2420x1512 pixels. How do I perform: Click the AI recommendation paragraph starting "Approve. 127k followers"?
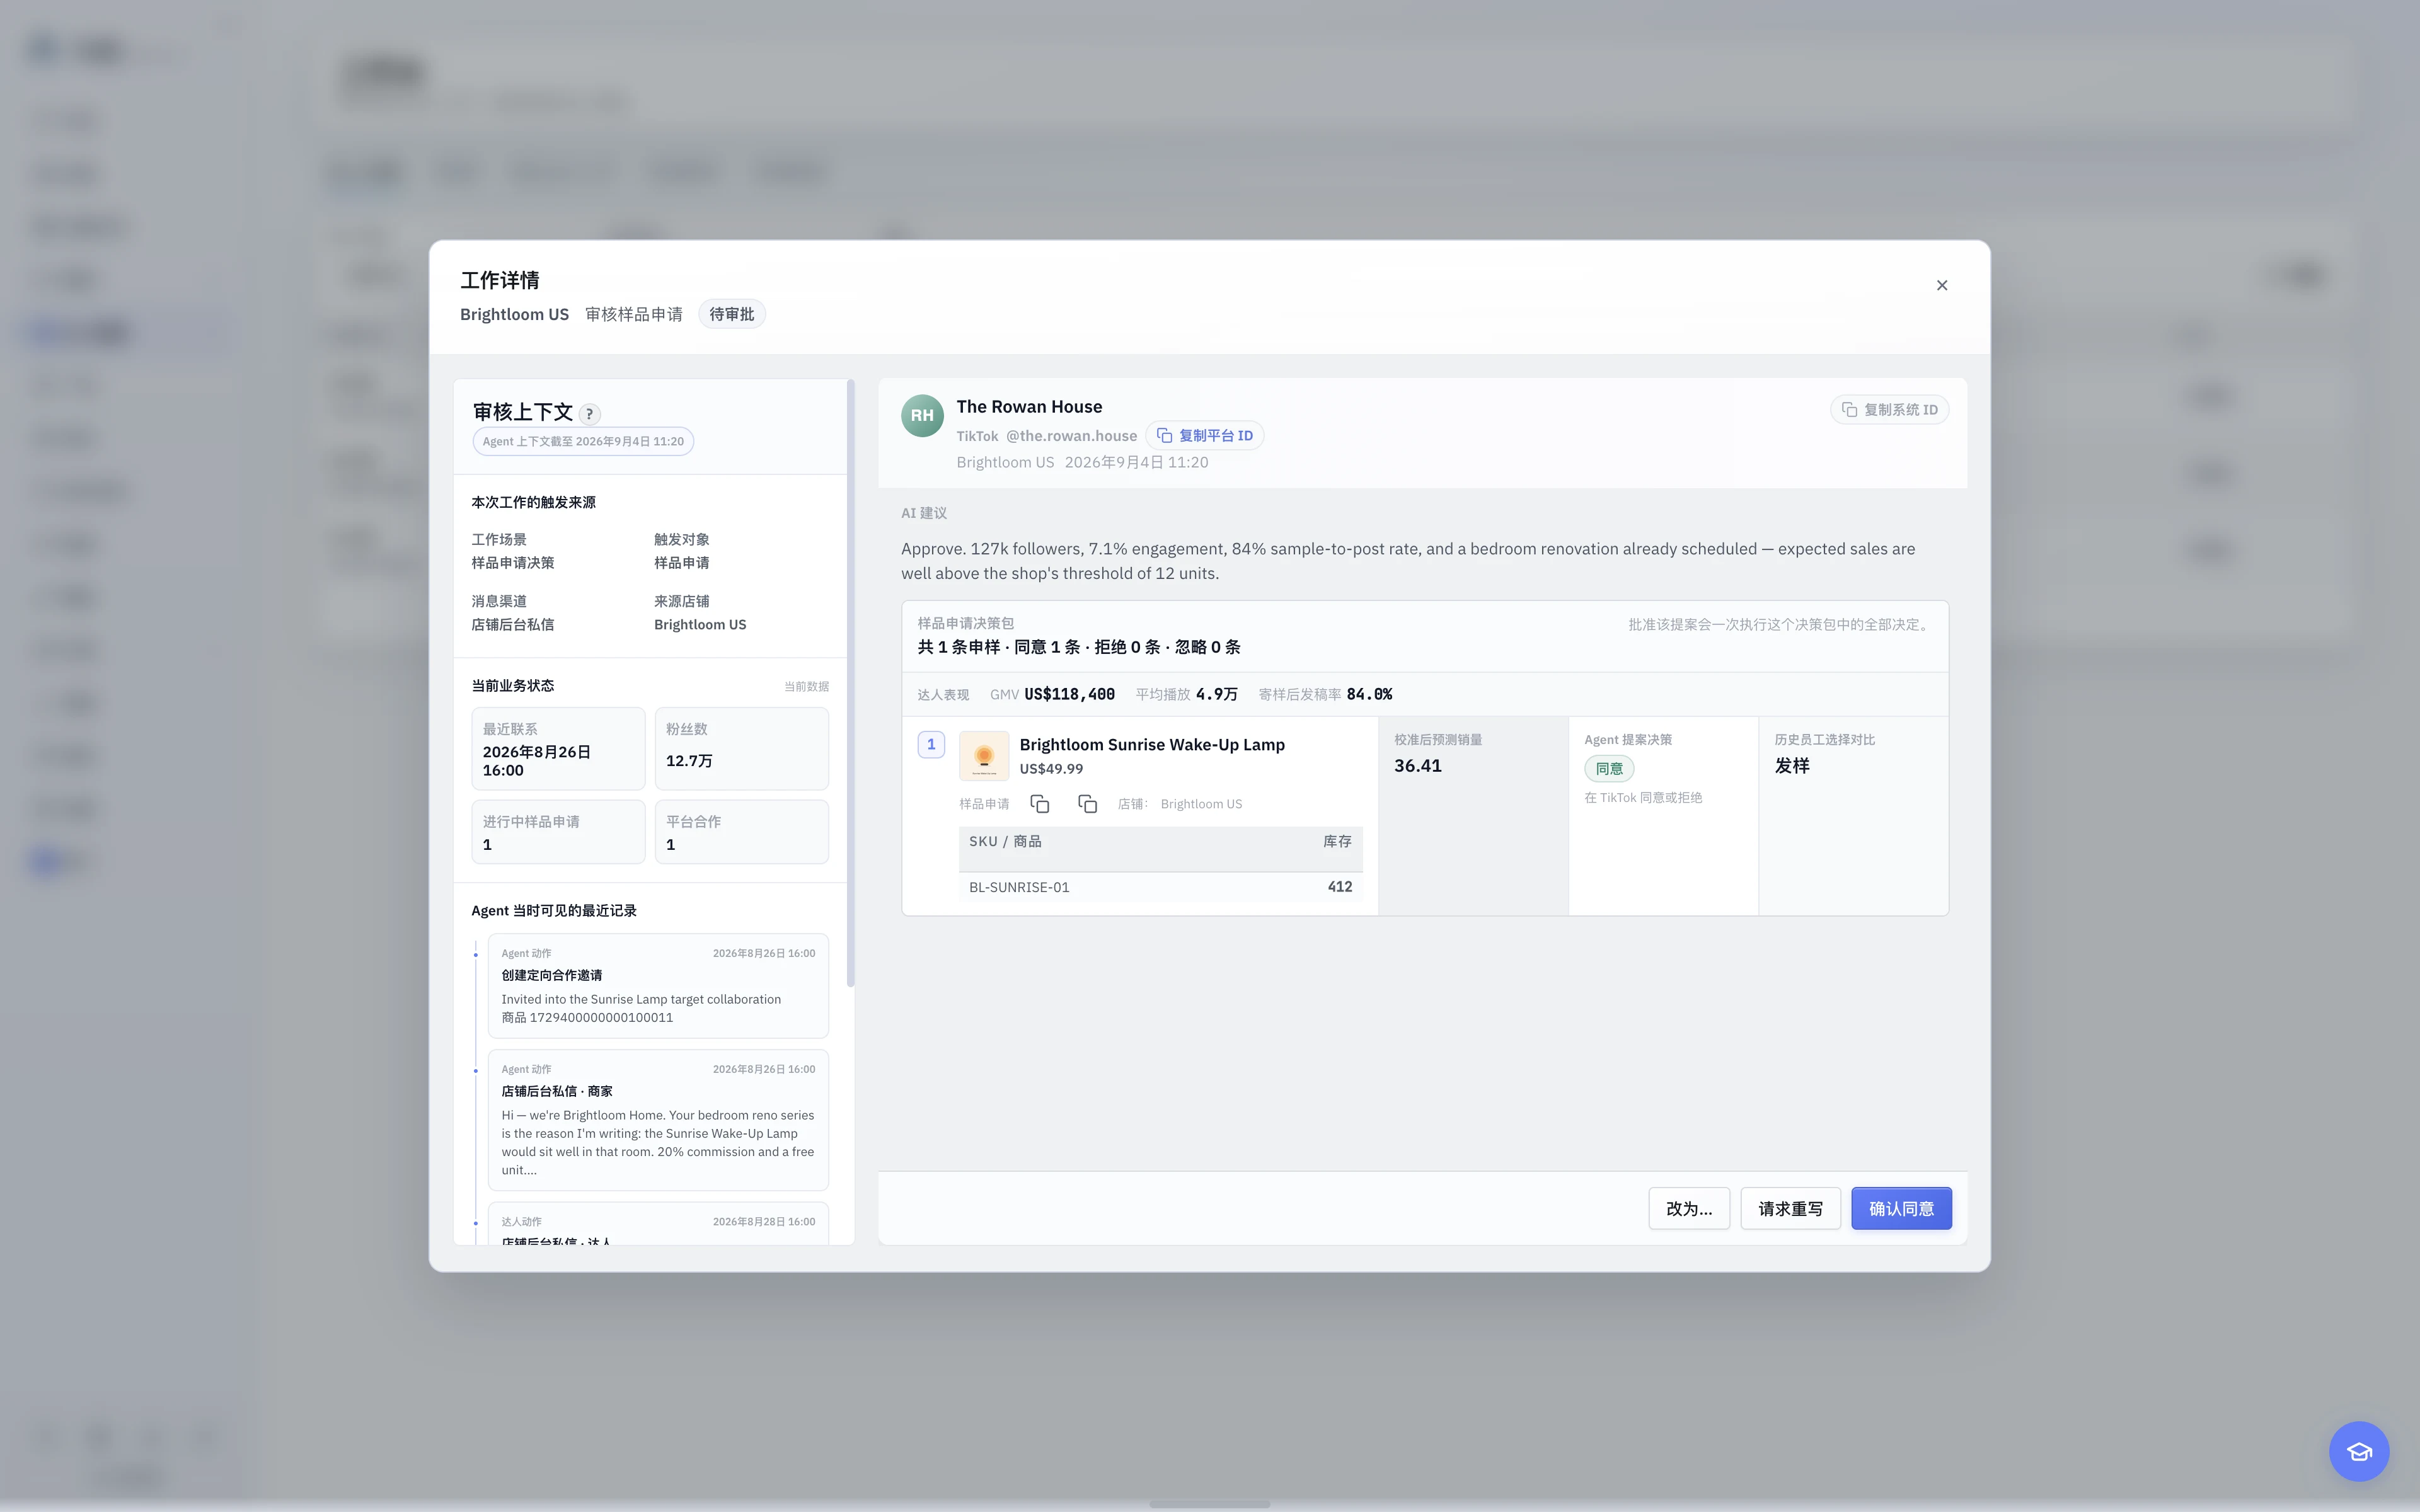click(1408, 561)
